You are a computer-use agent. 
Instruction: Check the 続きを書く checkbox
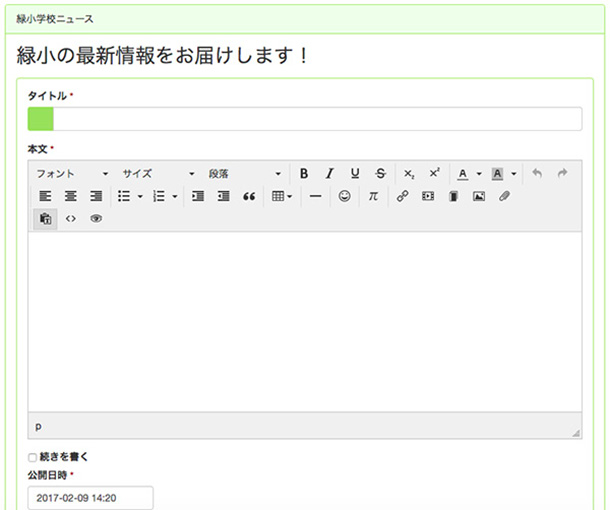pyautogui.click(x=32, y=457)
